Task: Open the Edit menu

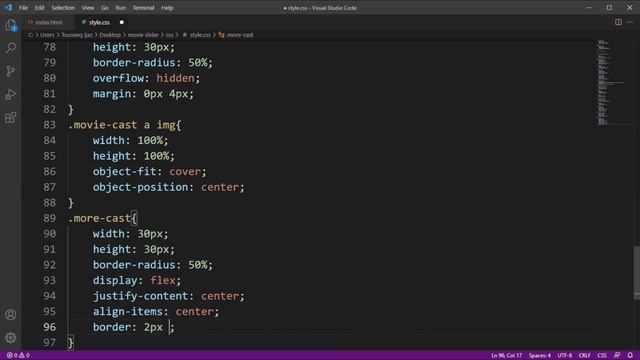Action: click(39, 8)
